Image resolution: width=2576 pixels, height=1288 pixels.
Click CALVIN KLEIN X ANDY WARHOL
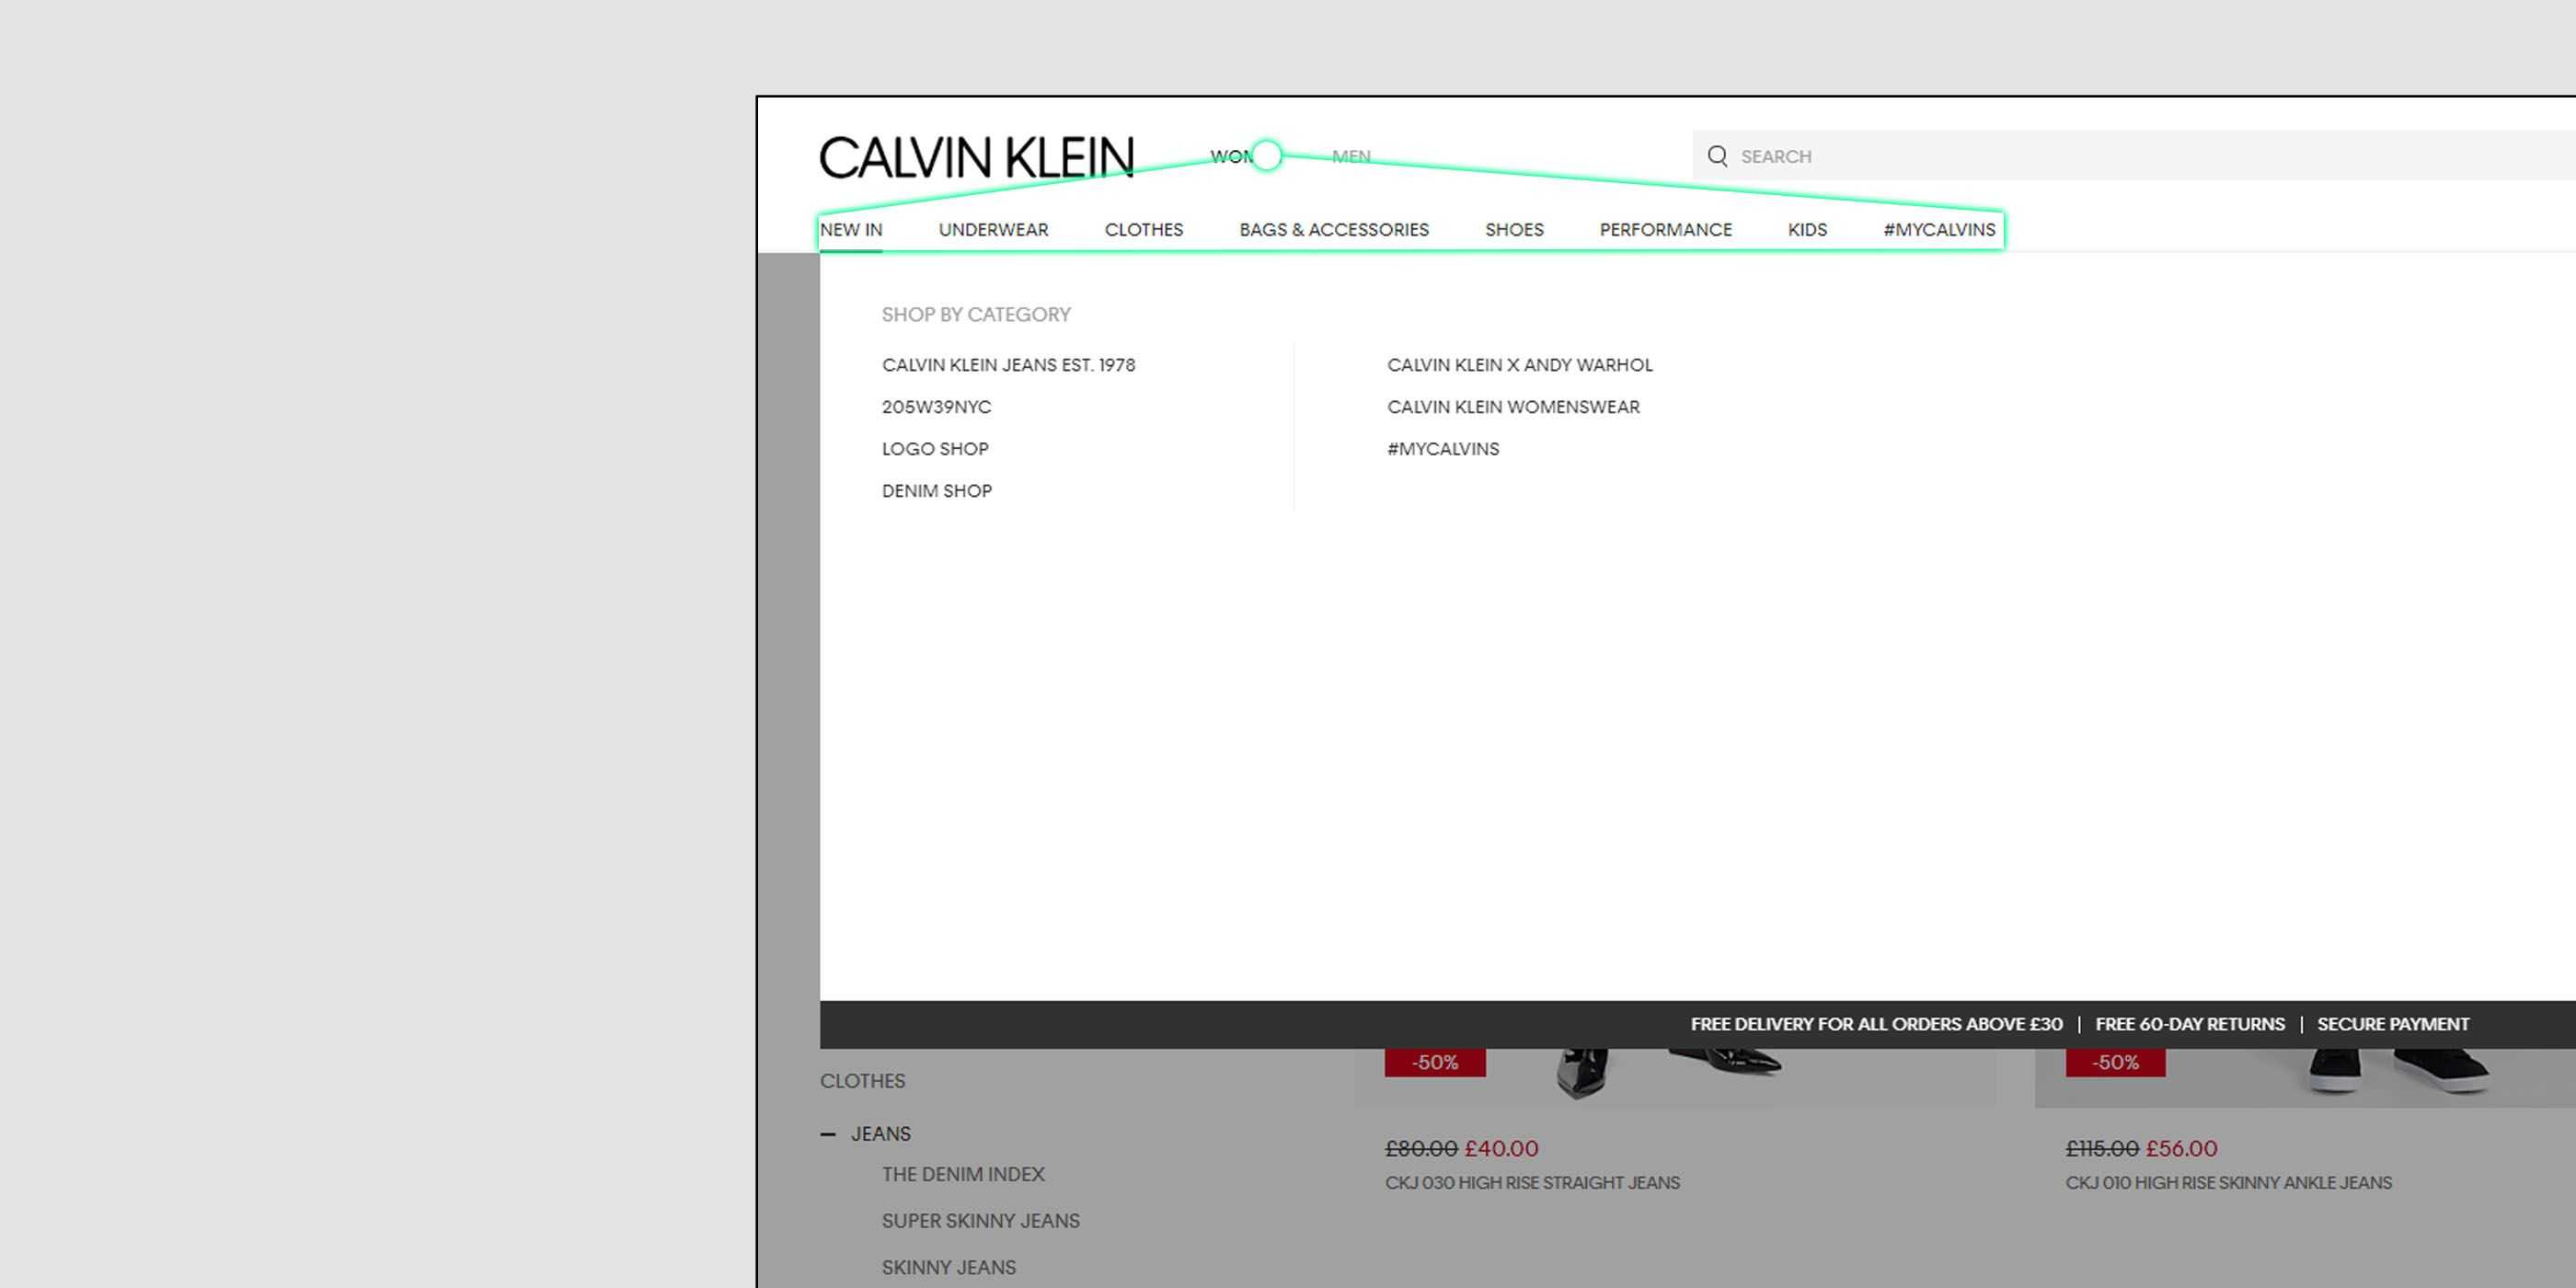point(1520,363)
